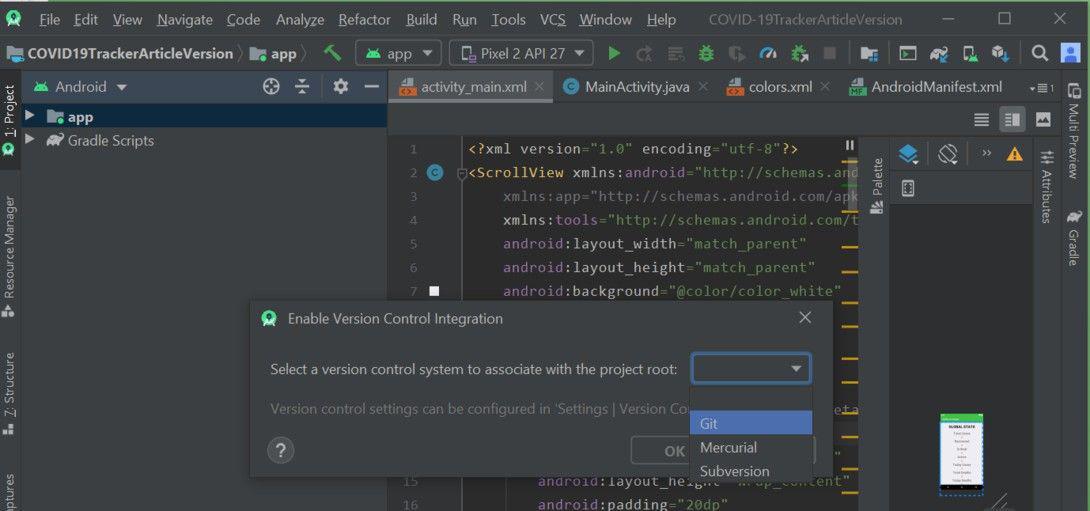Toggle the Gradle side panel

click(x=1074, y=237)
